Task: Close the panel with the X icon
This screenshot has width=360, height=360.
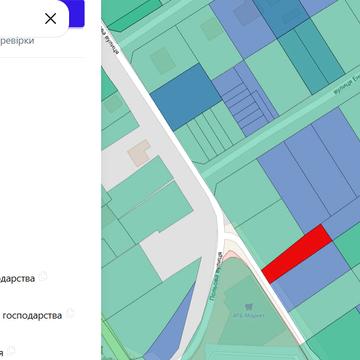Action: coord(51,19)
